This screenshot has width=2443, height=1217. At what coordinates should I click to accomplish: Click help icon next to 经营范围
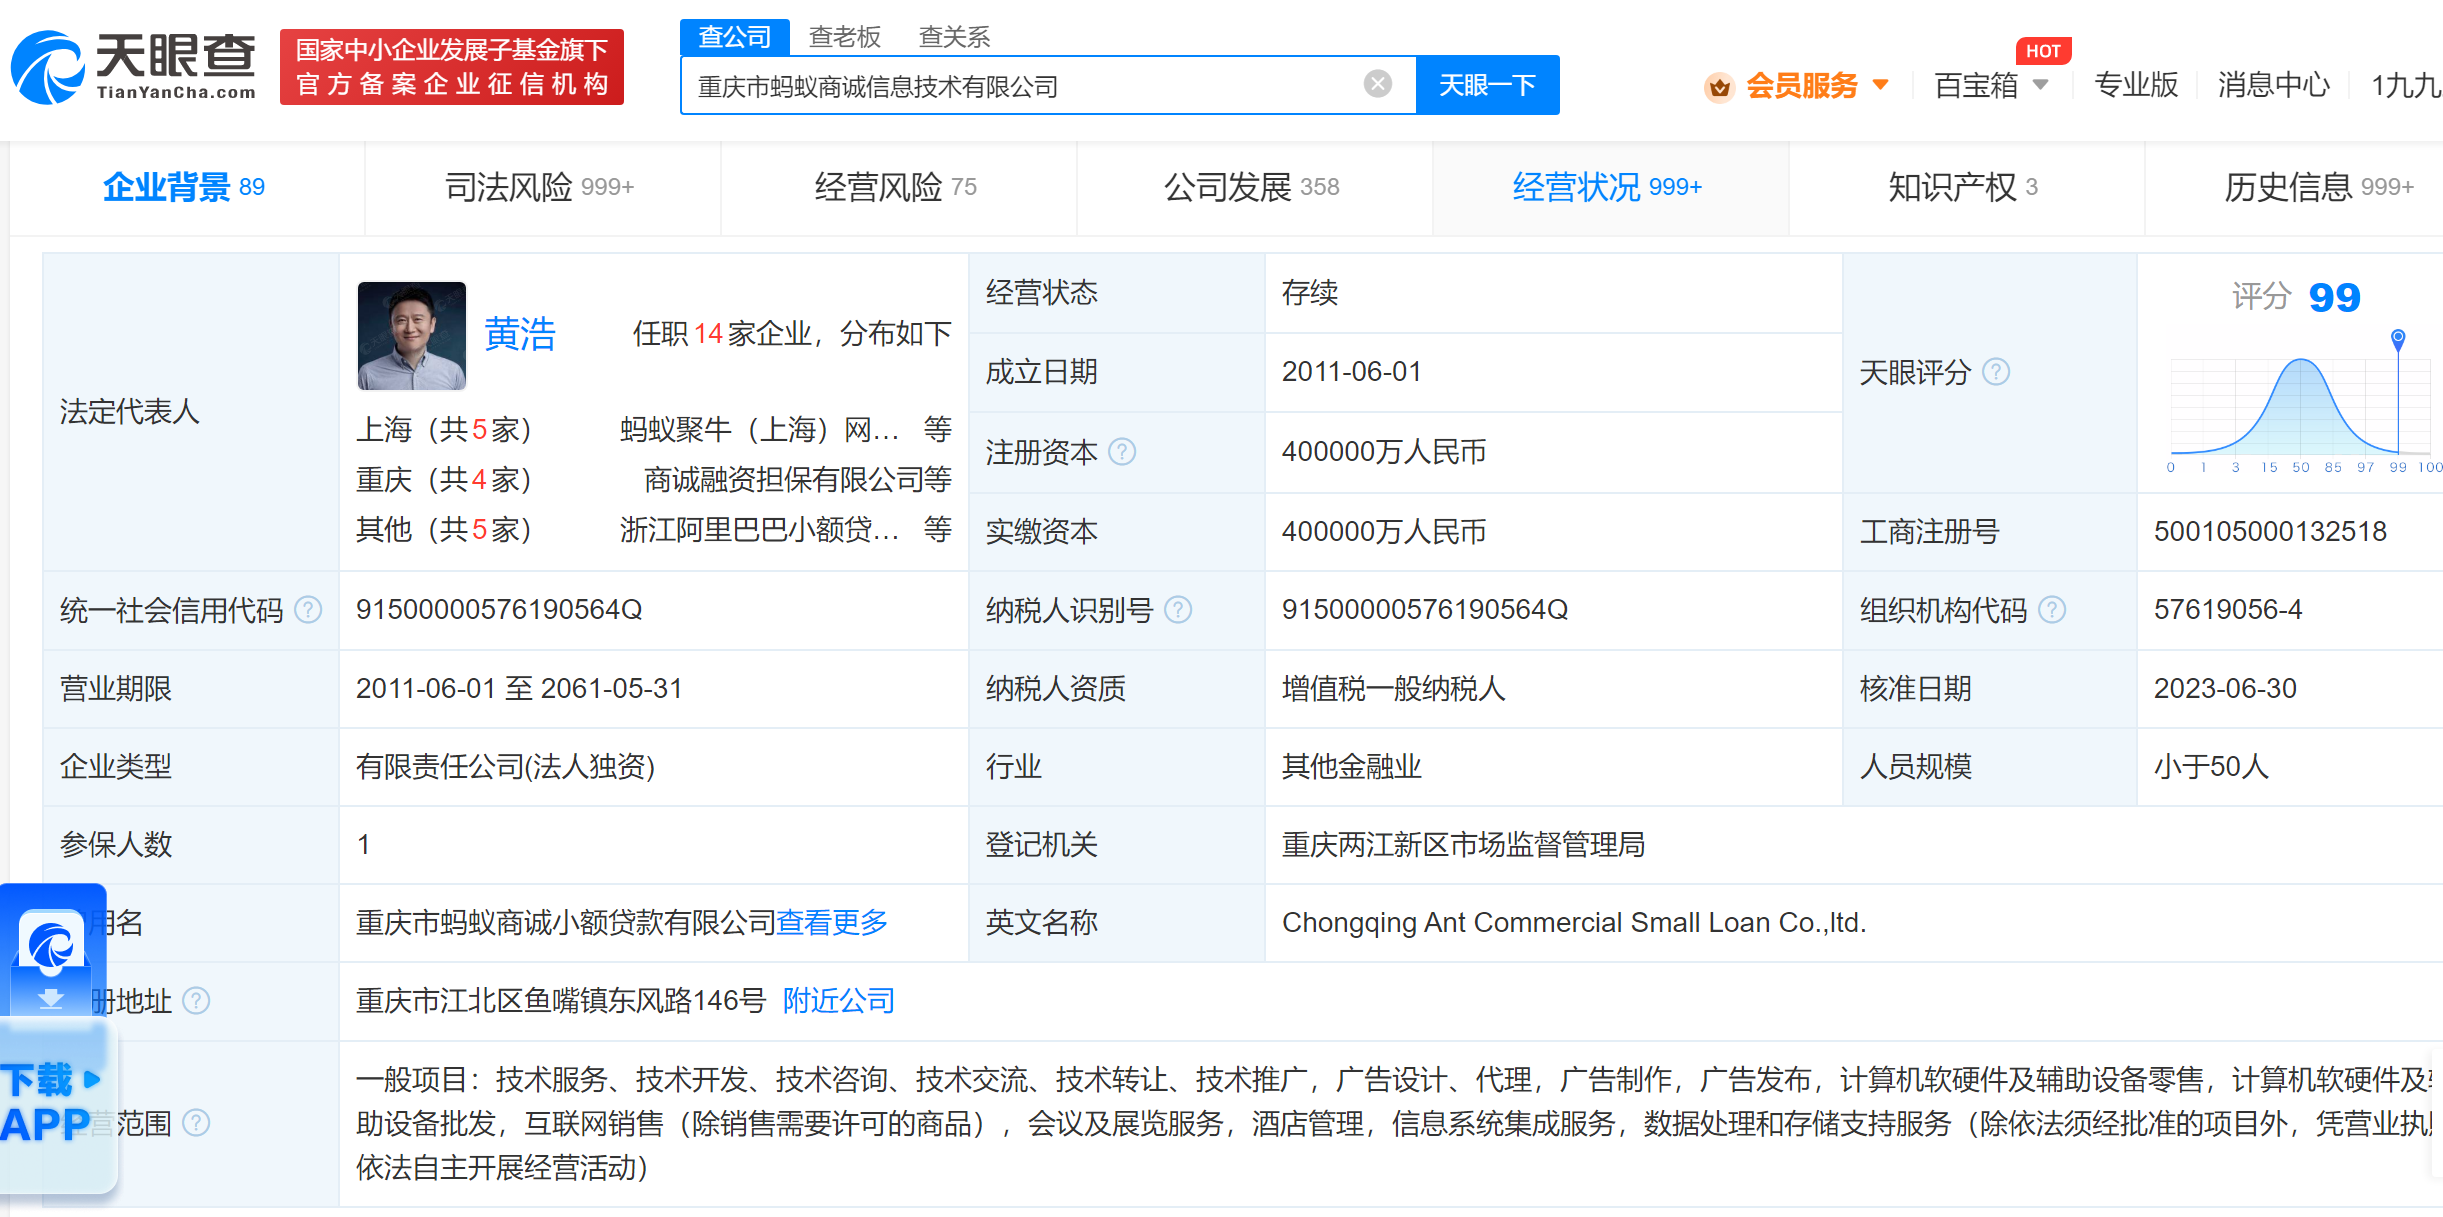(x=196, y=1123)
